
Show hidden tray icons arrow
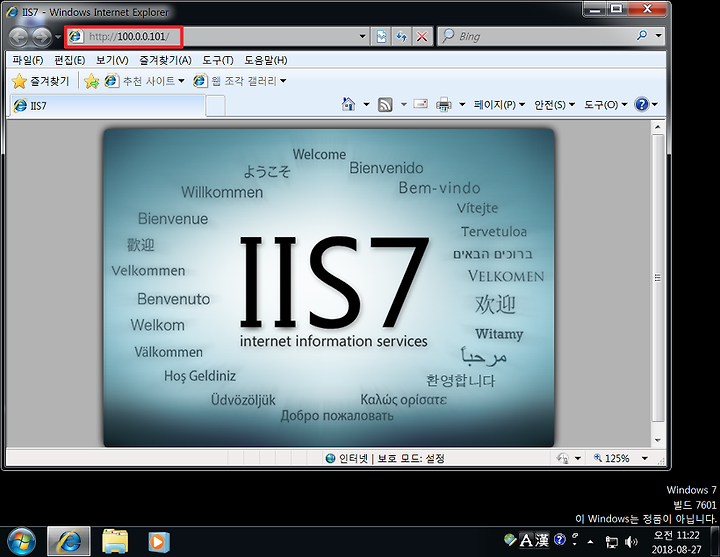click(591, 542)
